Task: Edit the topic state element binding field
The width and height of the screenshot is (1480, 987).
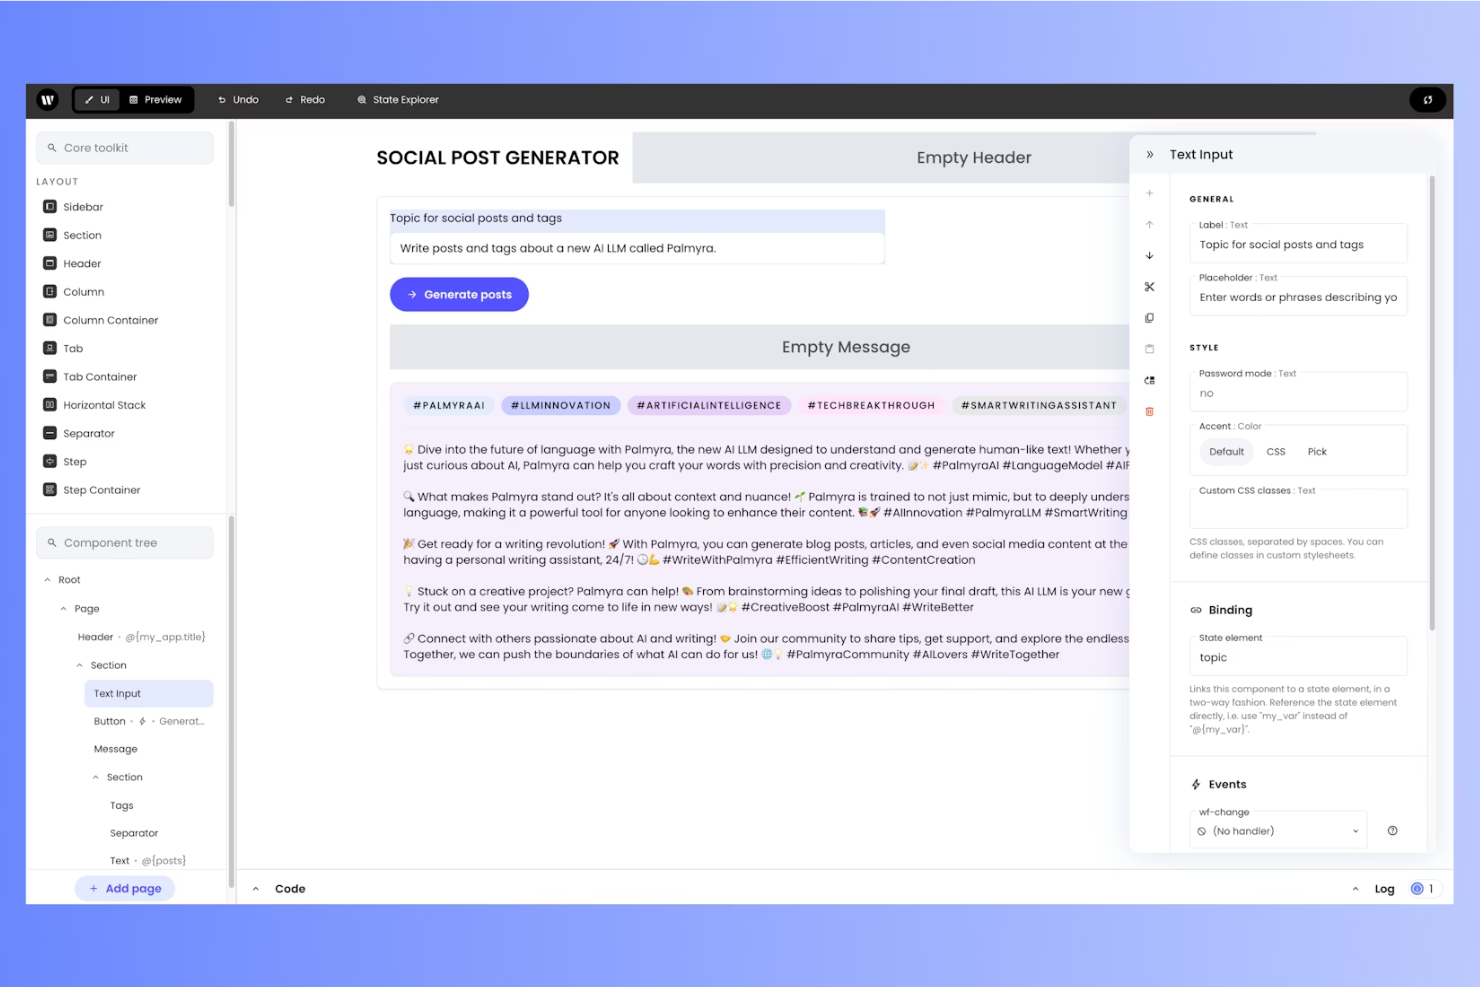Action: pyautogui.click(x=1297, y=657)
